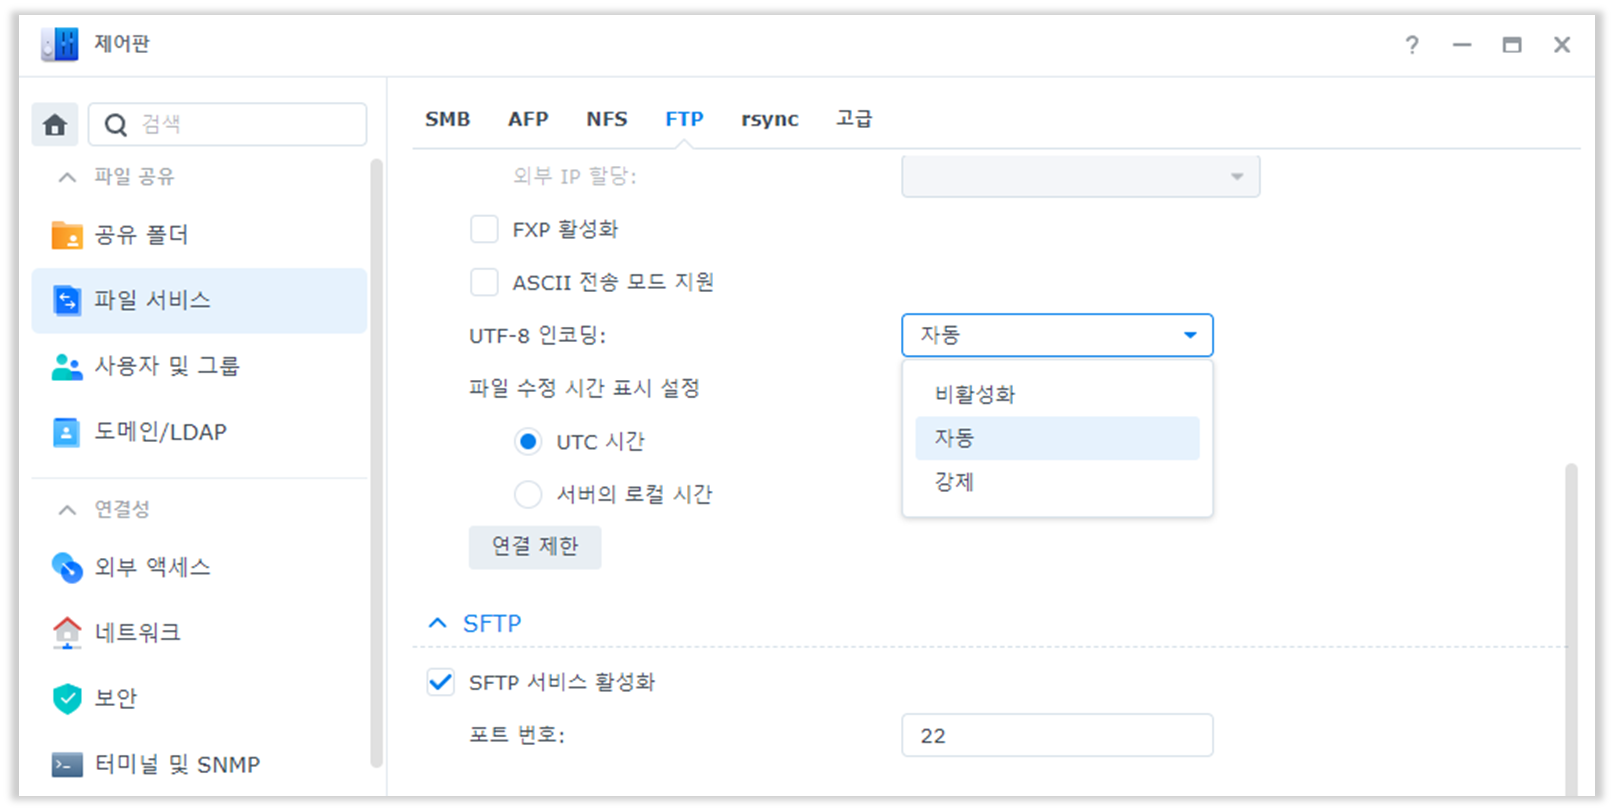Open 공유 폴더 folder icon
Image resolution: width=1614 pixels, height=811 pixels.
tap(67, 235)
